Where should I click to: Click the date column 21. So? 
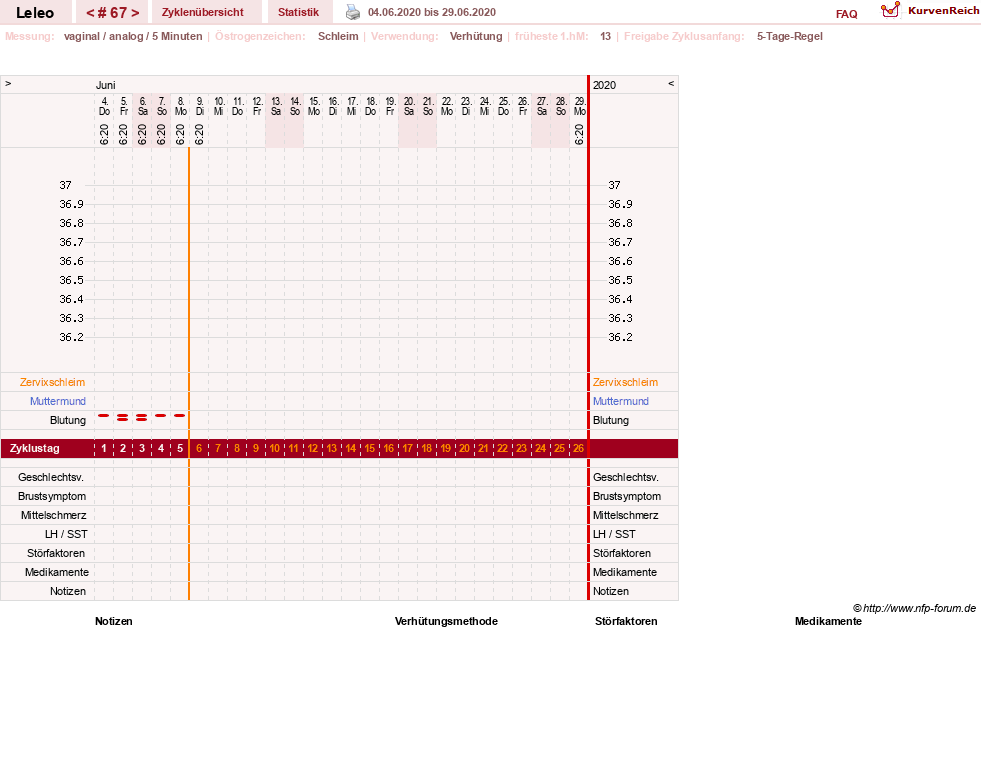point(428,106)
